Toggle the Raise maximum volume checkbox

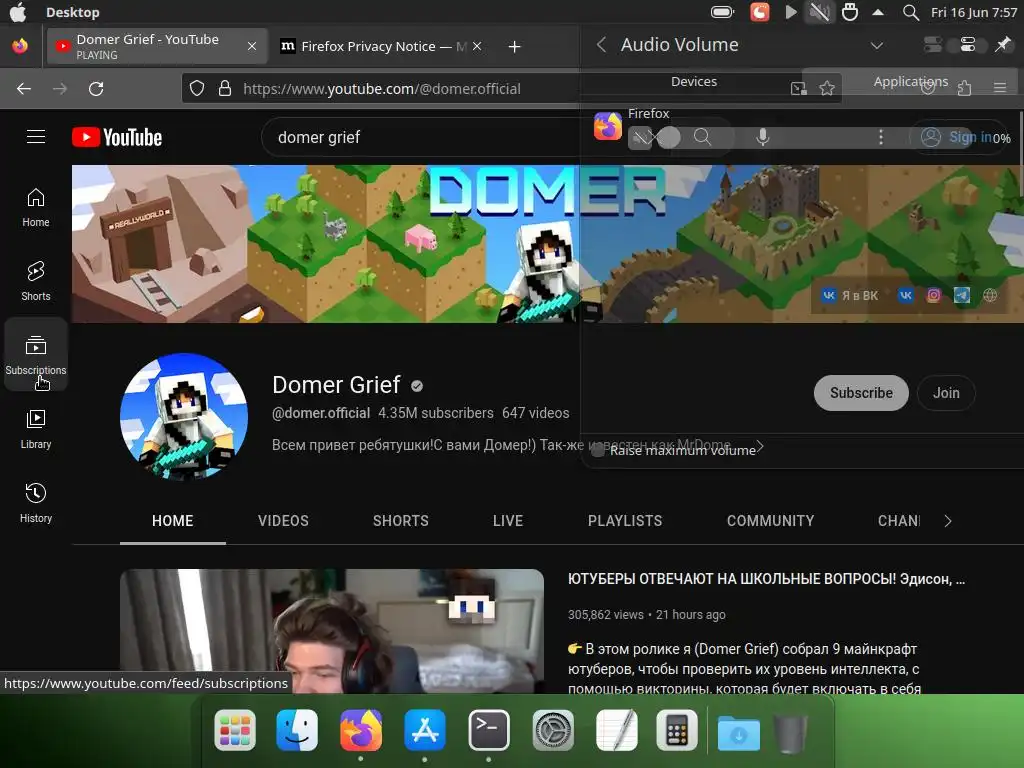(598, 451)
